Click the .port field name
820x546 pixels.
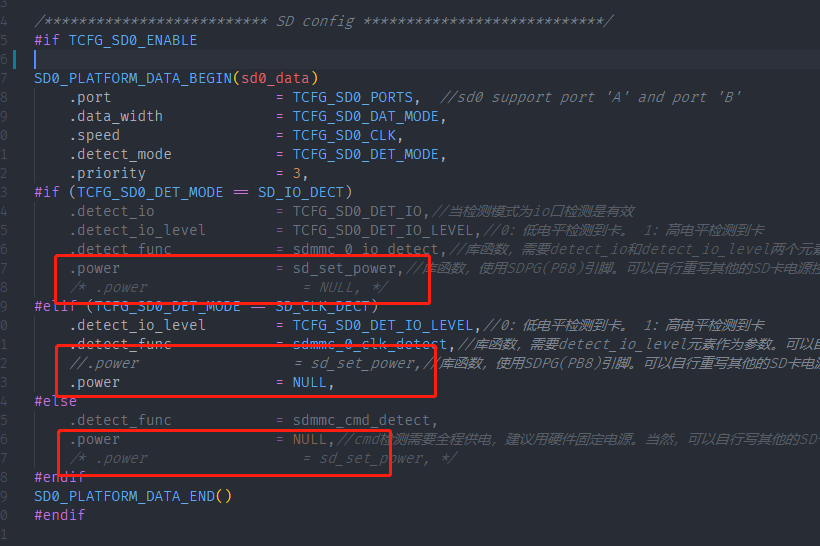point(90,98)
